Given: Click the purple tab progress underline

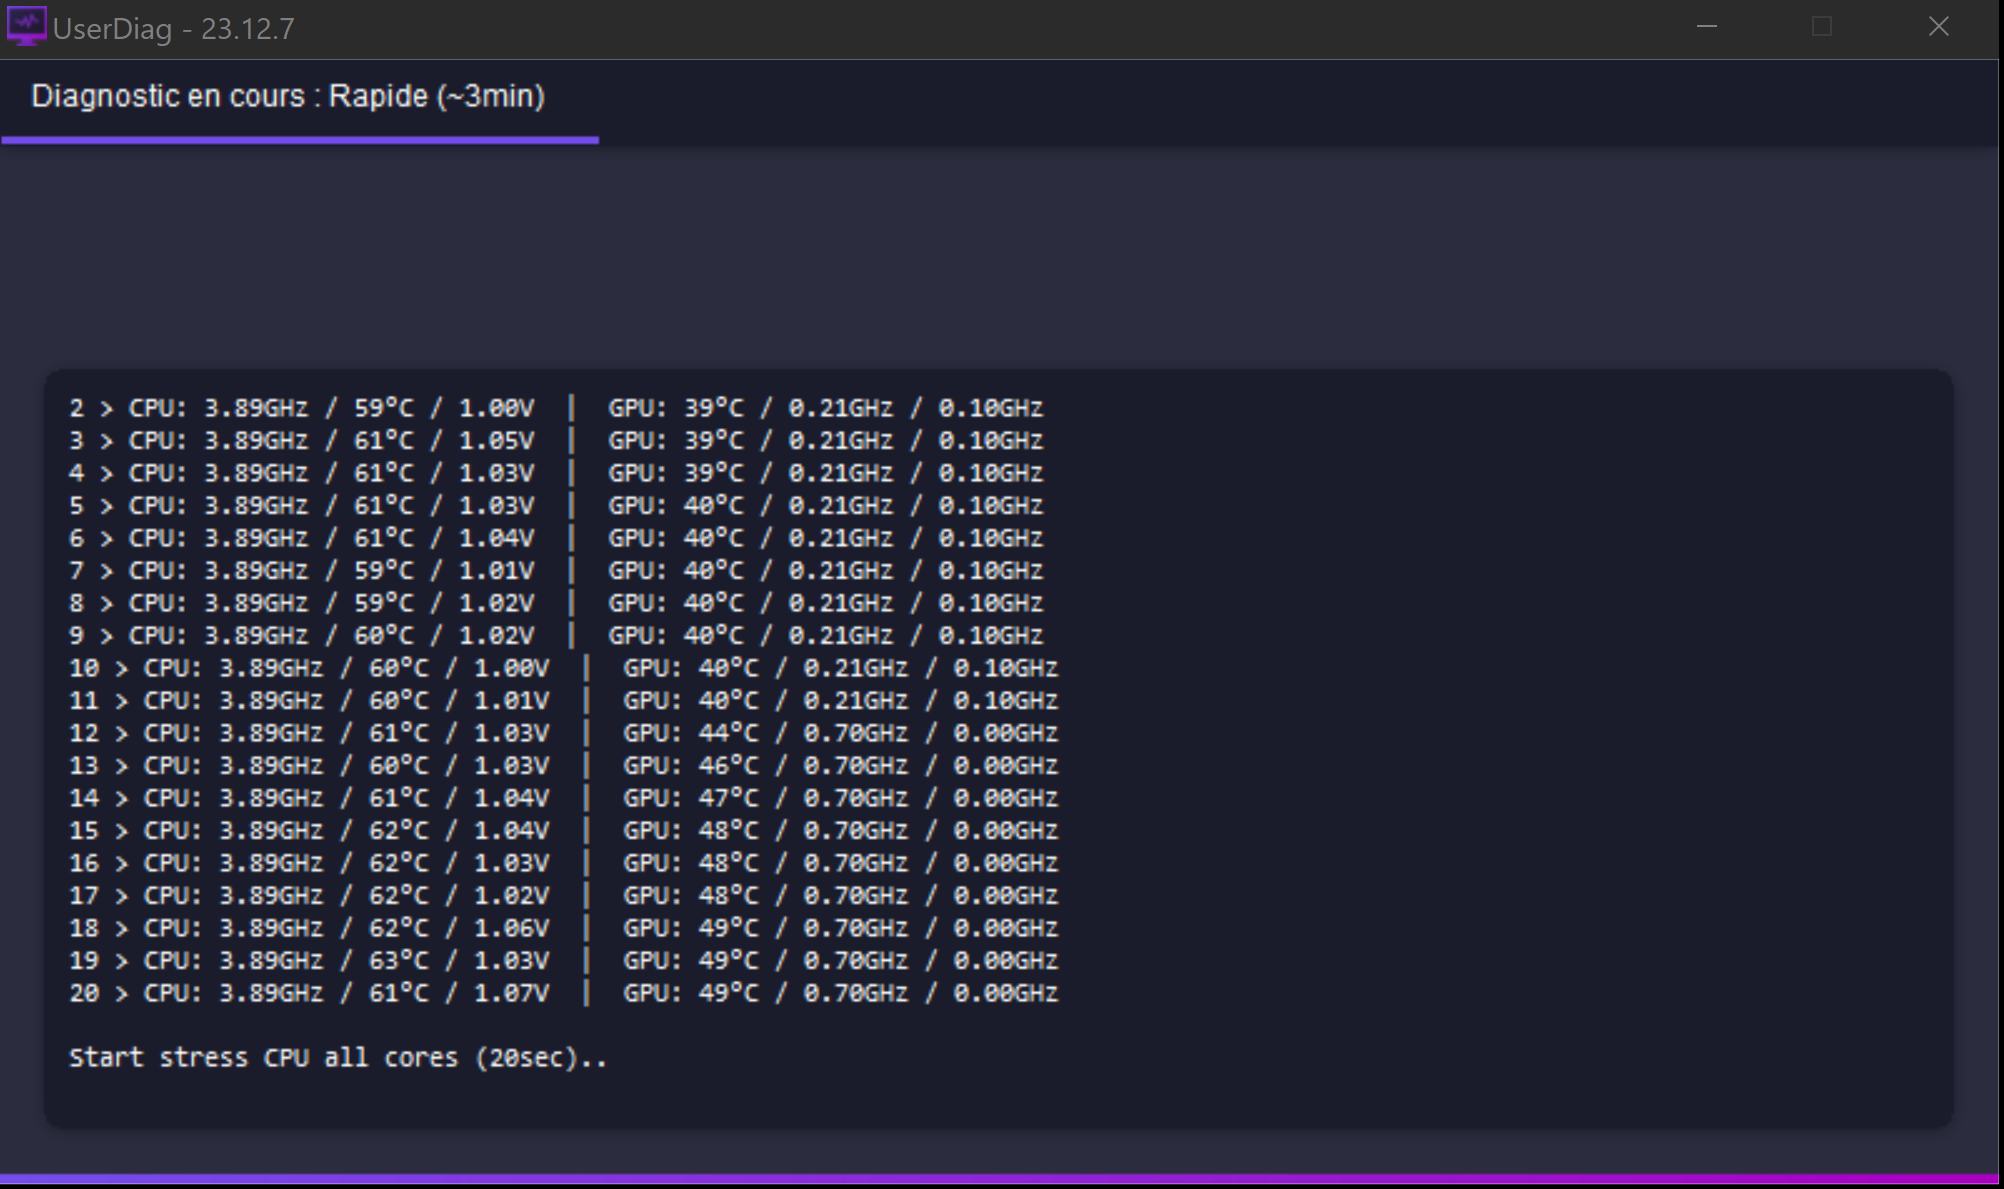Looking at the screenshot, I should click(300, 140).
